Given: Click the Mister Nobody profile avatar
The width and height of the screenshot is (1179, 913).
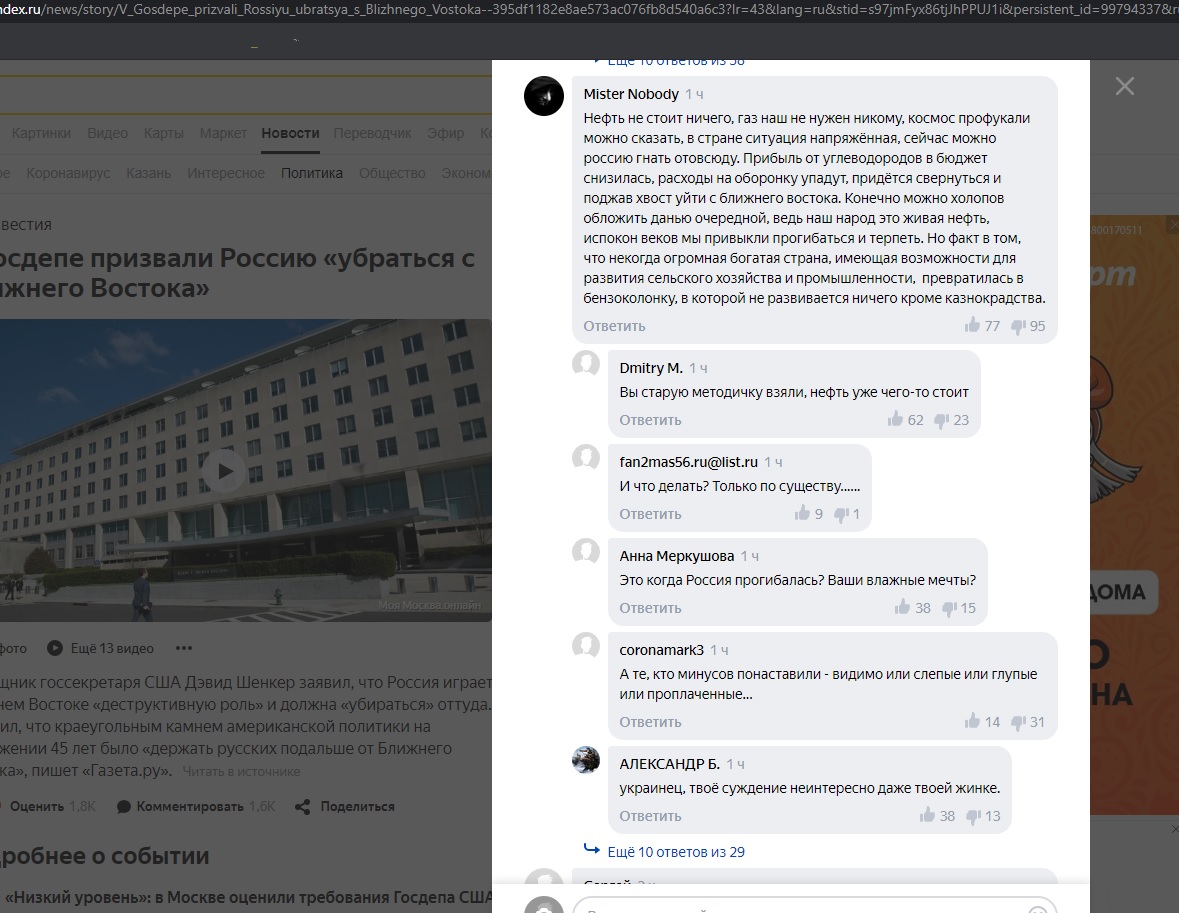Looking at the screenshot, I should 544,96.
